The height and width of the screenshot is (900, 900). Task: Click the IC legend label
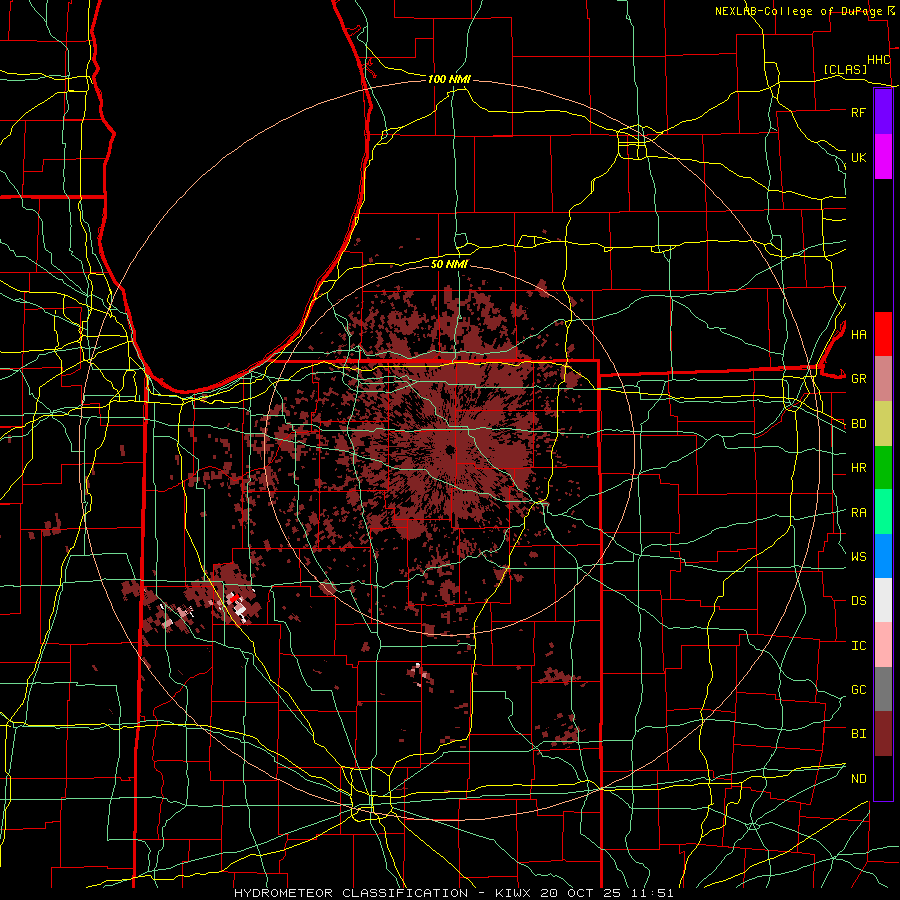point(858,646)
